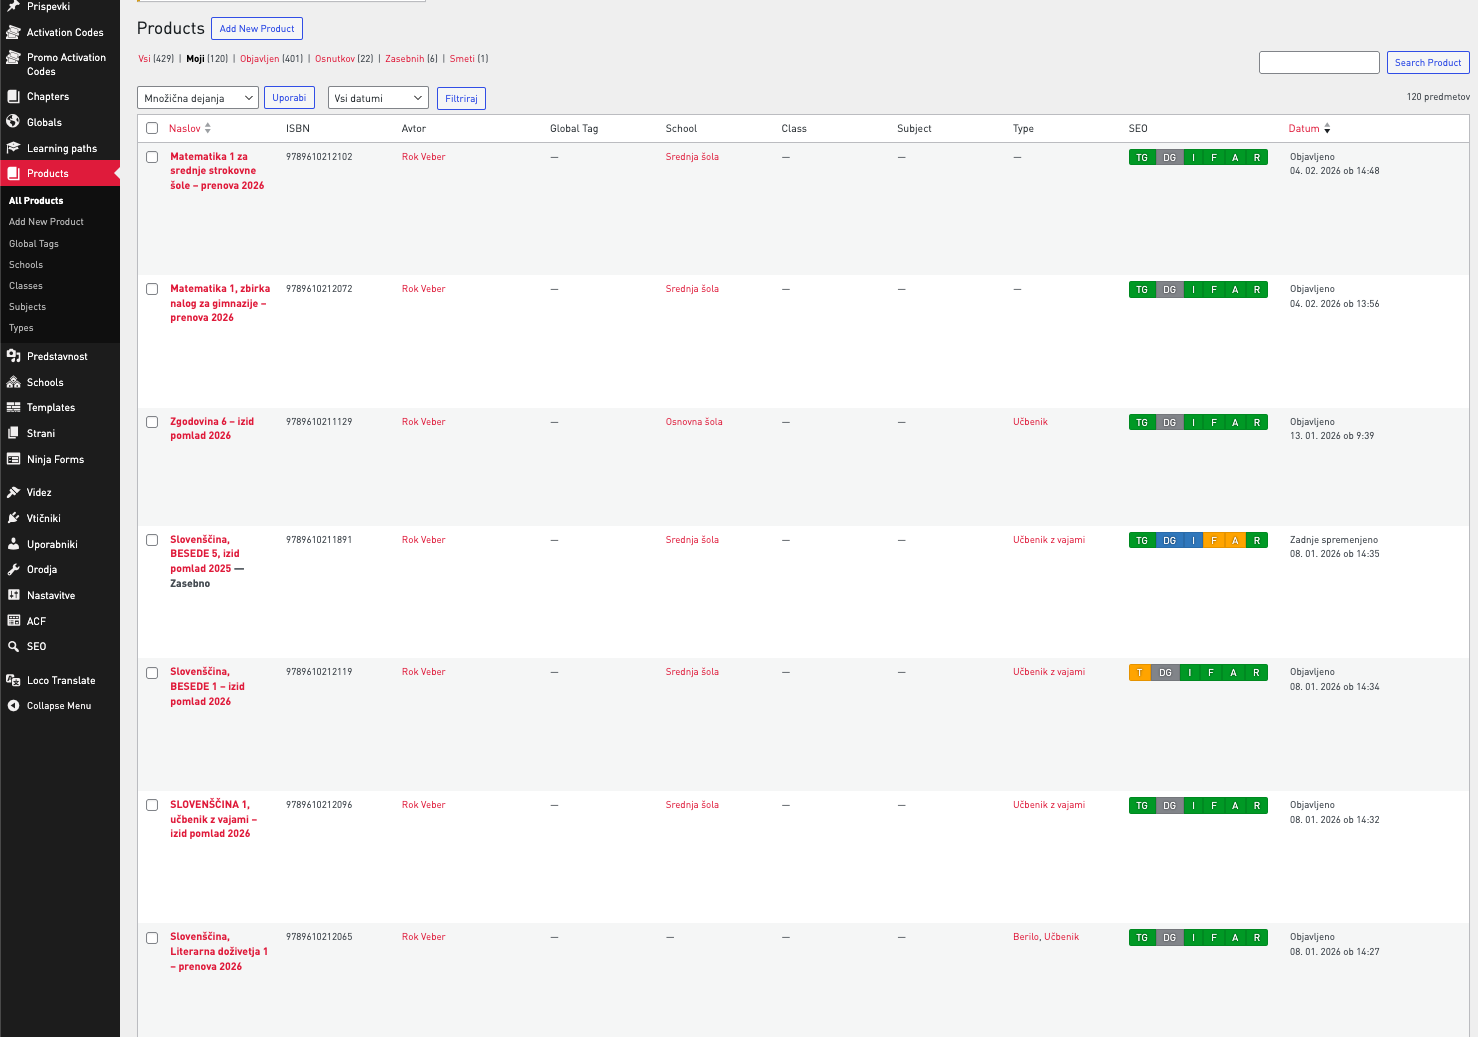Image resolution: width=1478 pixels, height=1037 pixels.
Task: Click the Activation Codes ticket icon
Action: pyautogui.click(x=13, y=32)
